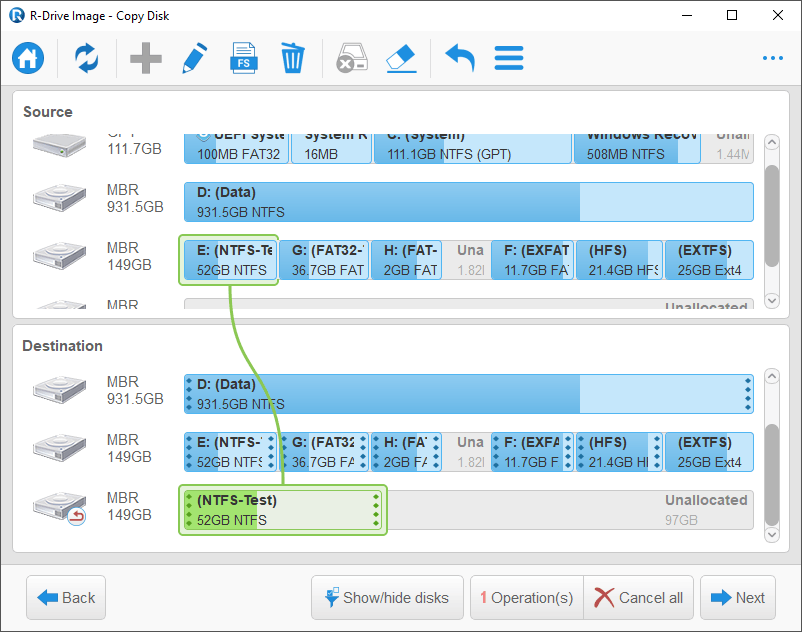Select source partition H: 2GB FAT

point(407,260)
